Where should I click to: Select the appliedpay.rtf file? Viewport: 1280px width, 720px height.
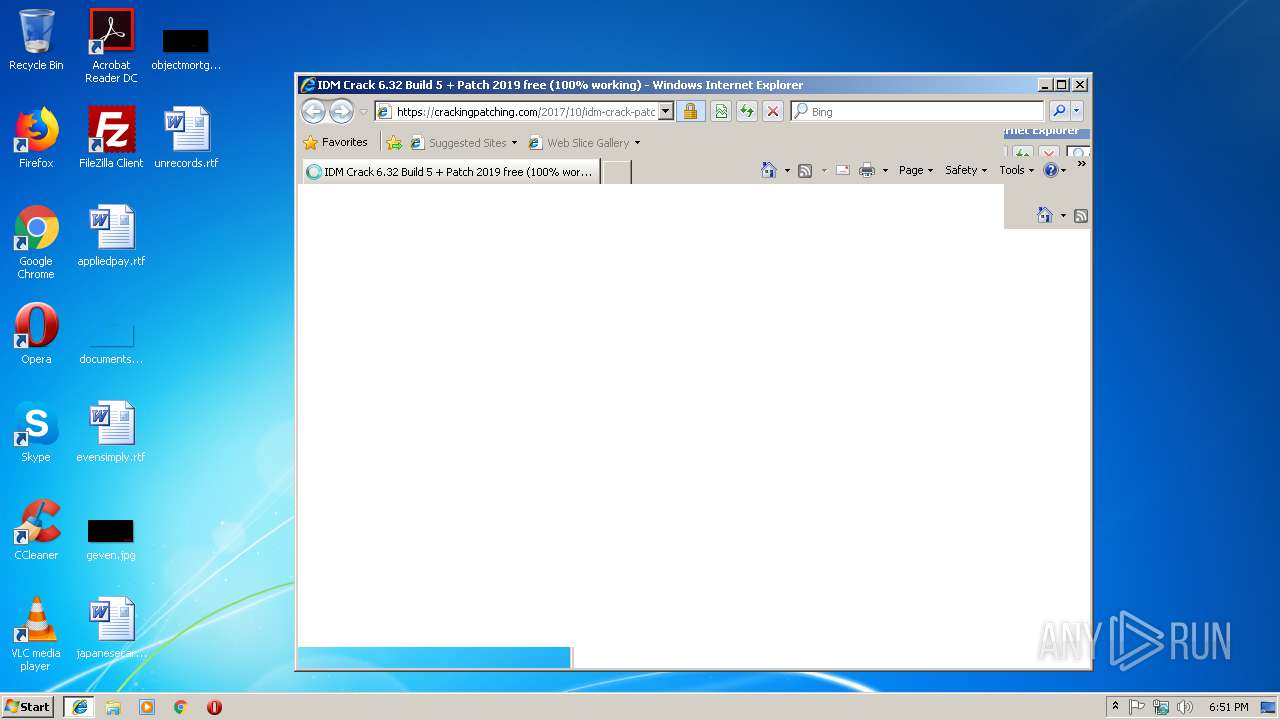click(111, 236)
